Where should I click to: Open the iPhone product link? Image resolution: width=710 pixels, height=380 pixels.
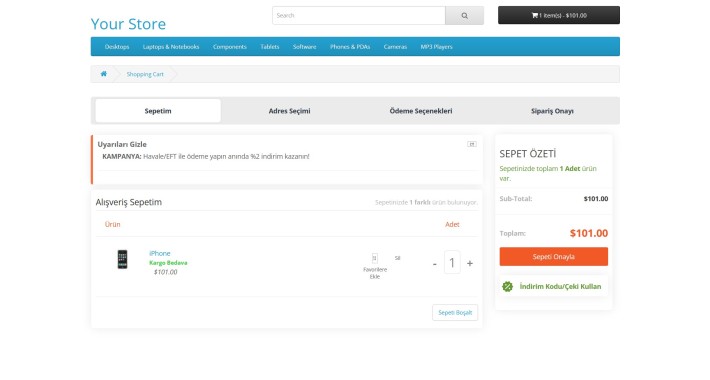point(160,253)
